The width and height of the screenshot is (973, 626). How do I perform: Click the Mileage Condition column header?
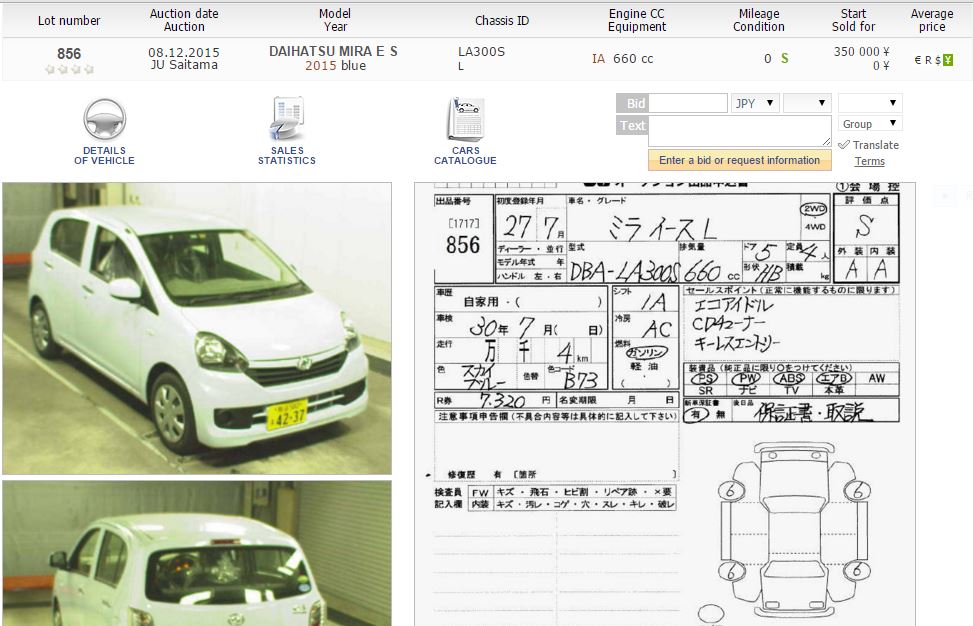click(759, 20)
